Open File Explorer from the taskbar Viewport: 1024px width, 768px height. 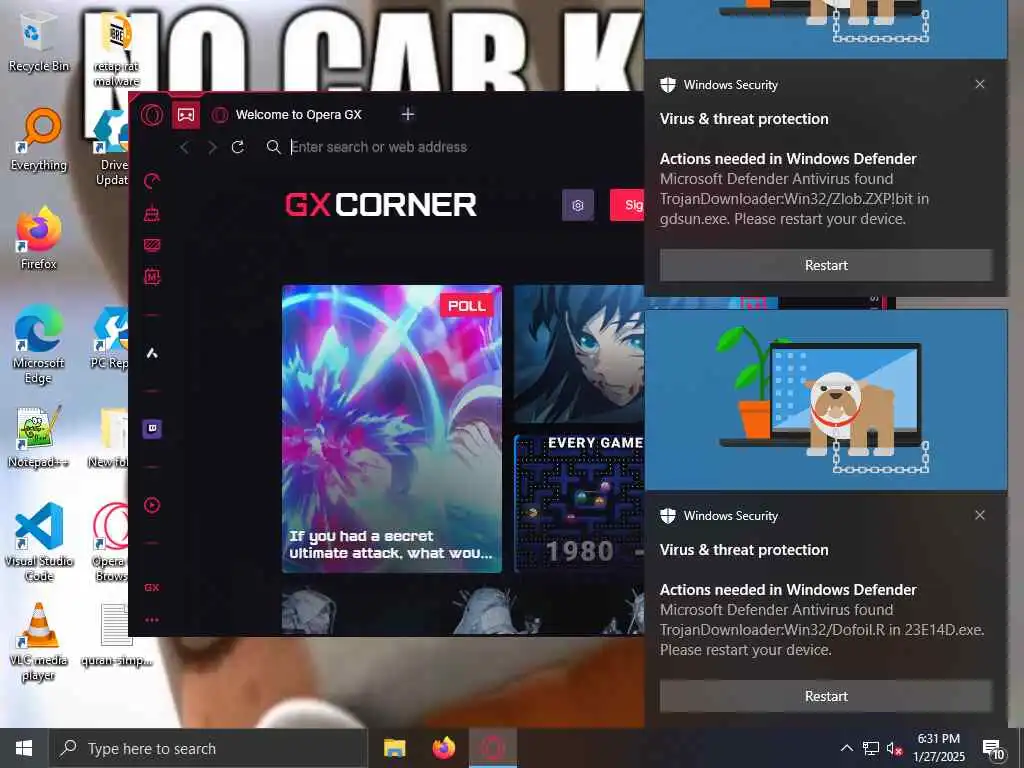[394, 748]
